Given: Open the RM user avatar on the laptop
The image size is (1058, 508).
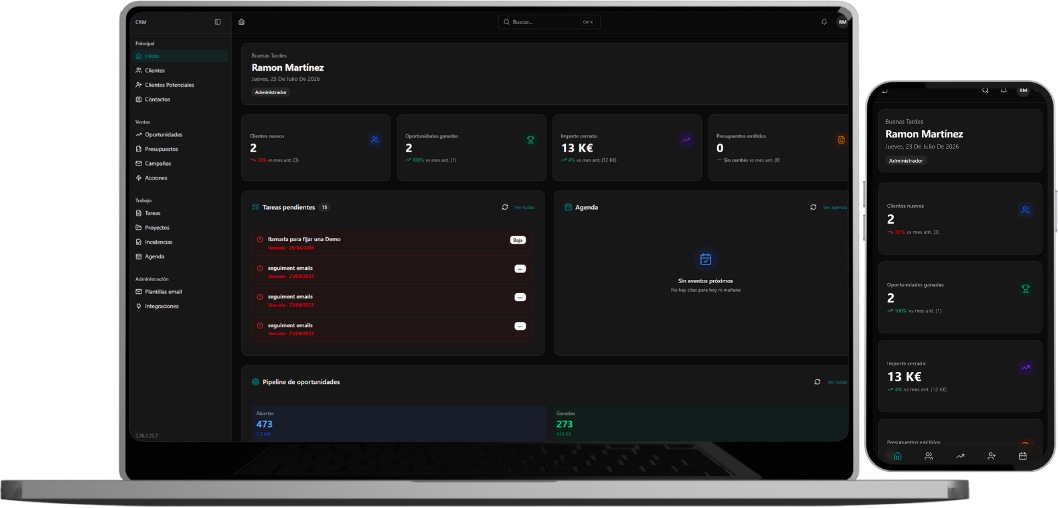Looking at the screenshot, I should pyautogui.click(x=842, y=22).
